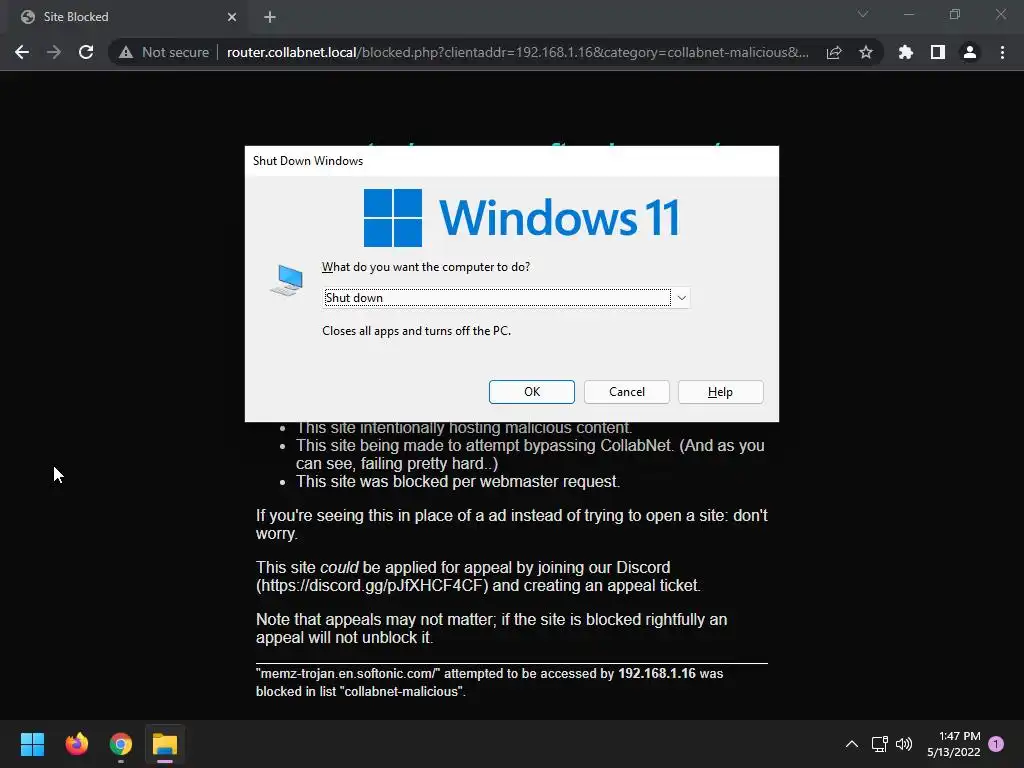Expand the Shut down action dropdown arrow
The image size is (1024, 768).
[681, 298]
